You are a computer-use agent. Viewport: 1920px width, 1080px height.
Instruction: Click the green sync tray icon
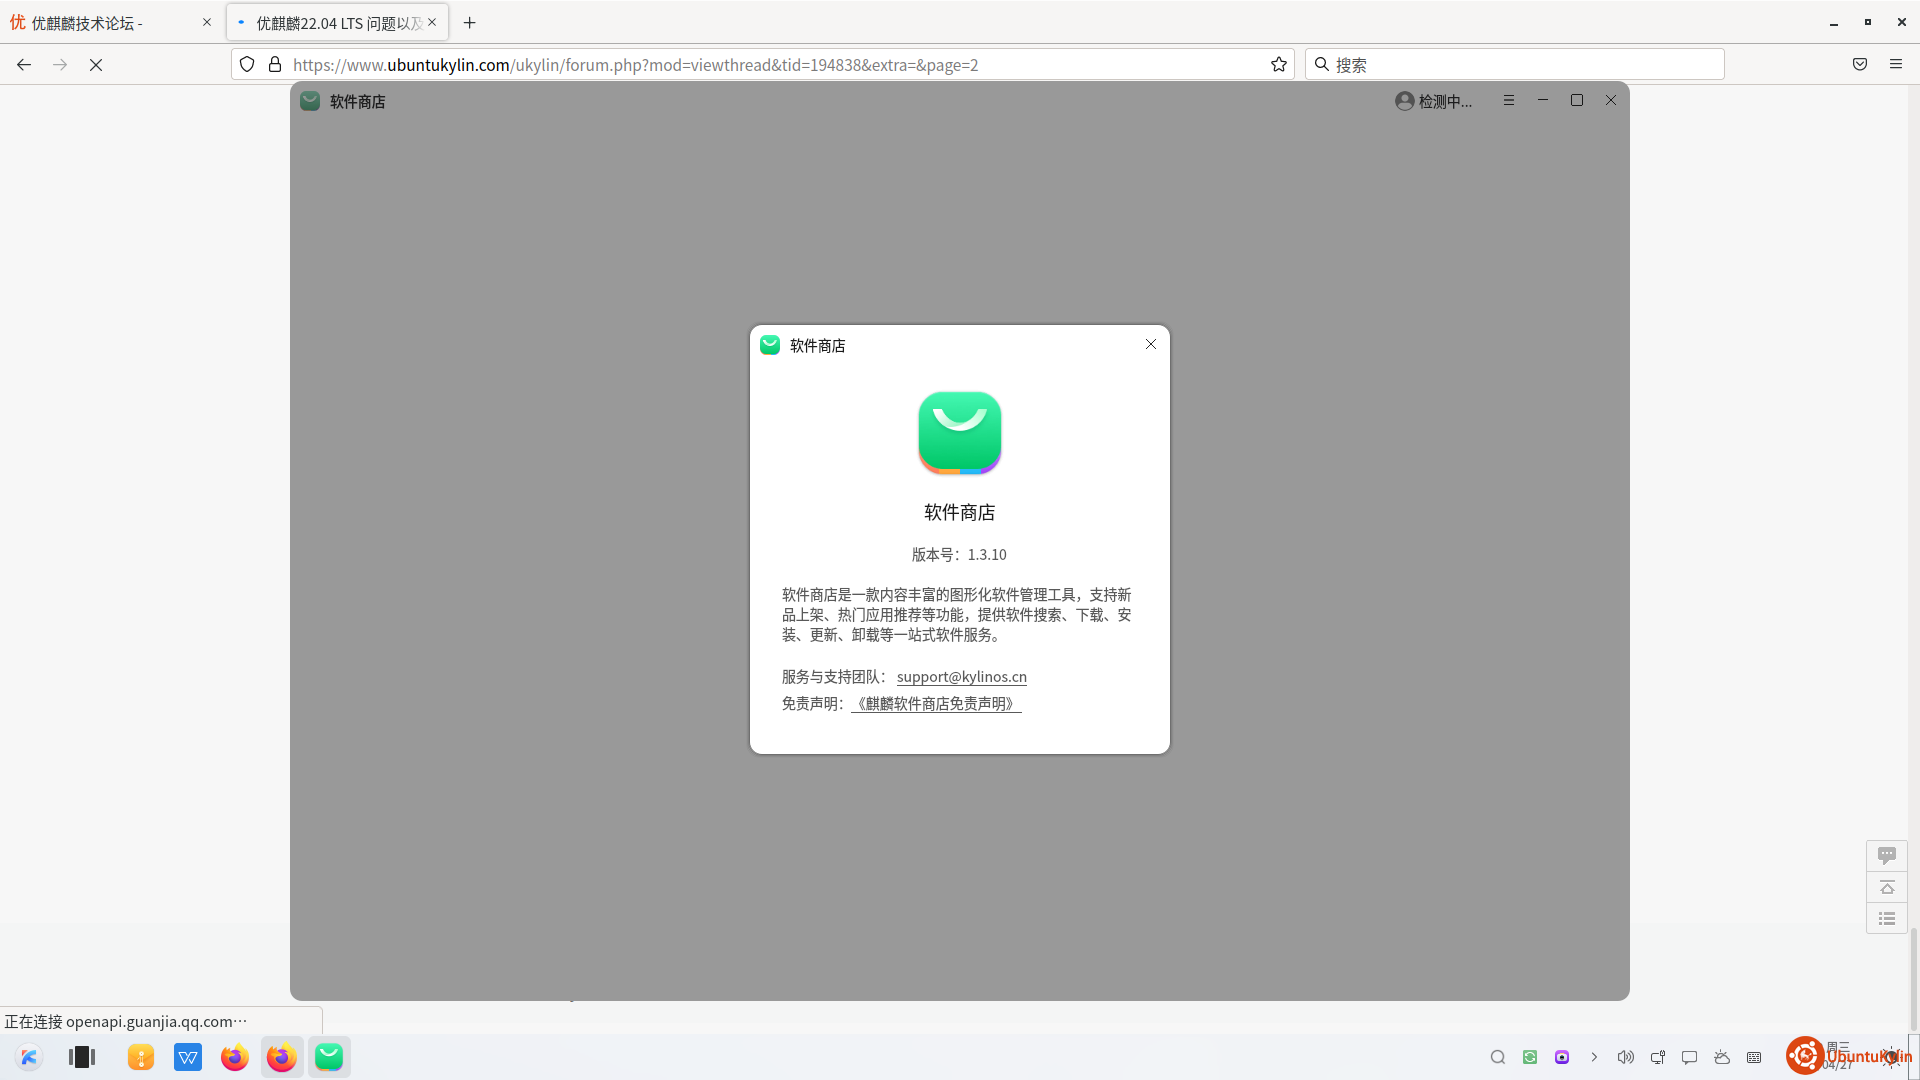pyautogui.click(x=1530, y=1057)
